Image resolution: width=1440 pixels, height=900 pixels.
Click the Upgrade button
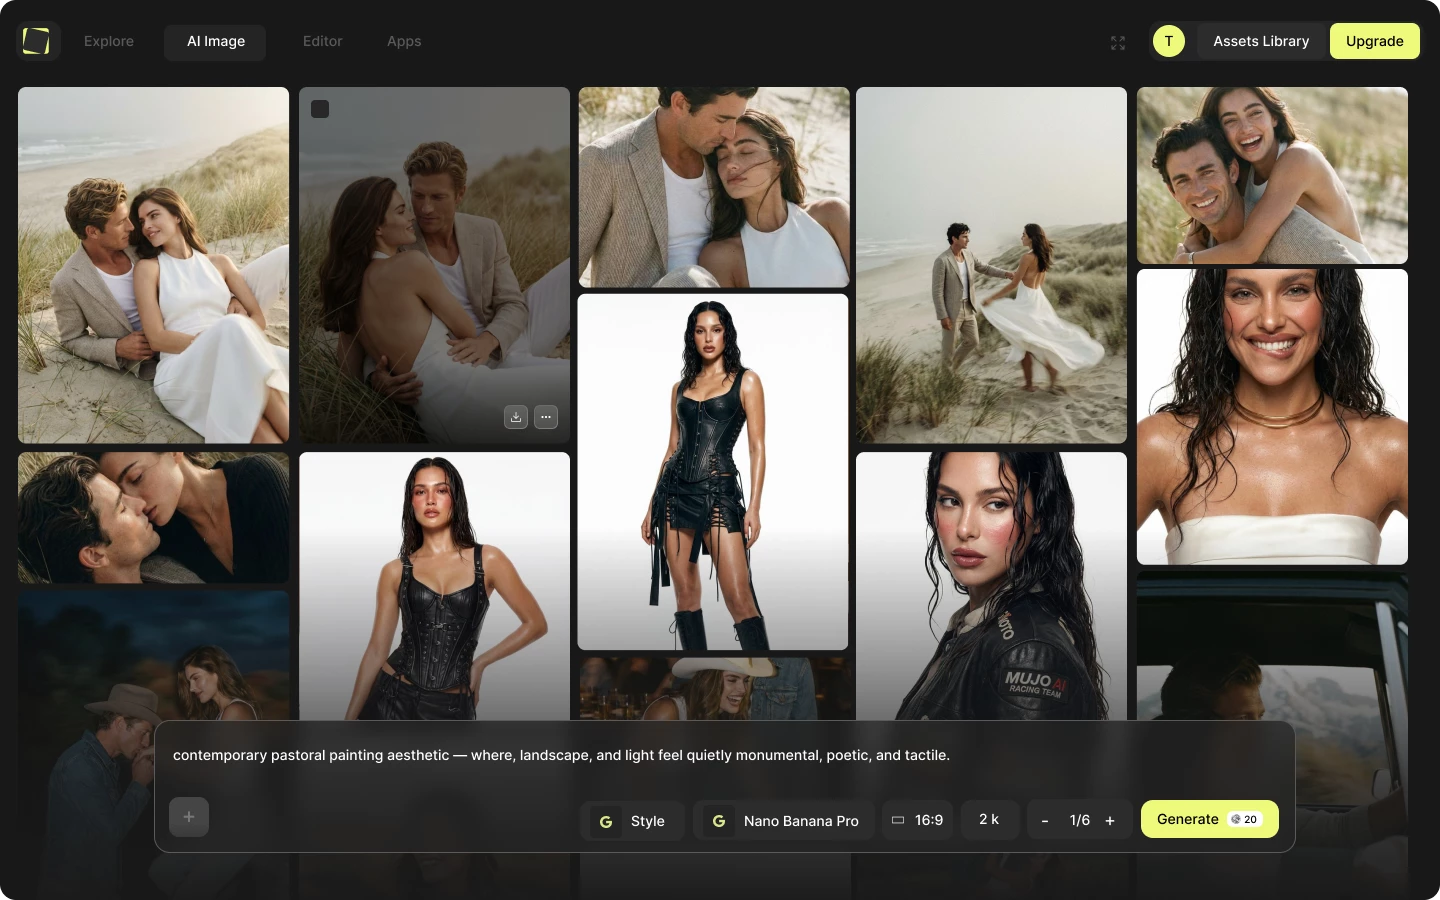1374,41
